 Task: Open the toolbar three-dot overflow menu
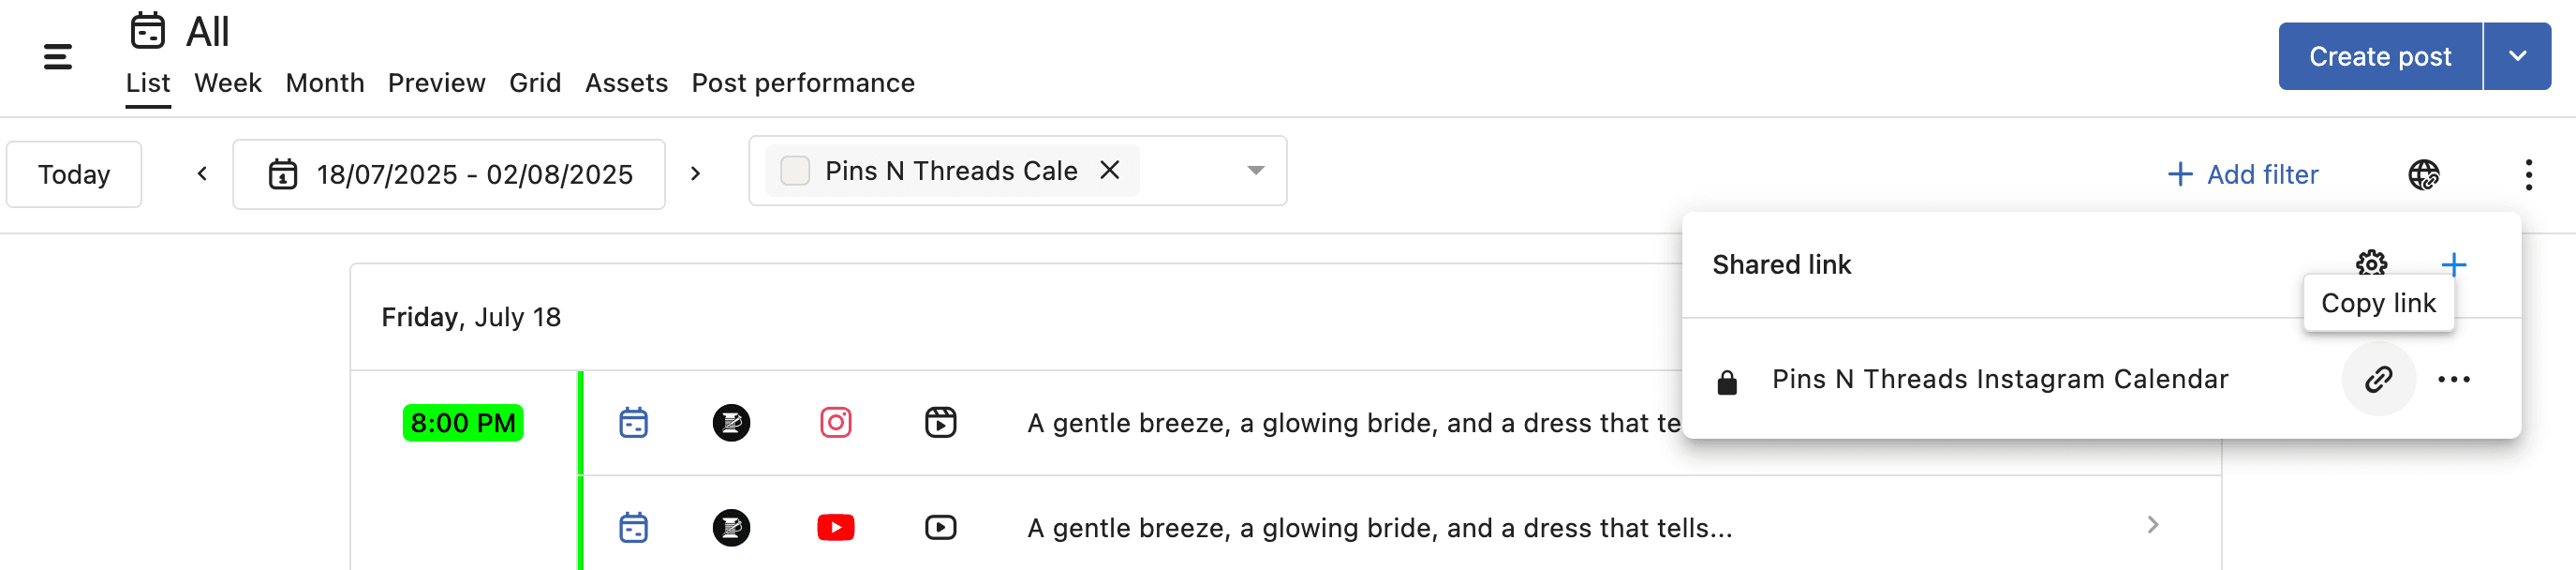2528,175
